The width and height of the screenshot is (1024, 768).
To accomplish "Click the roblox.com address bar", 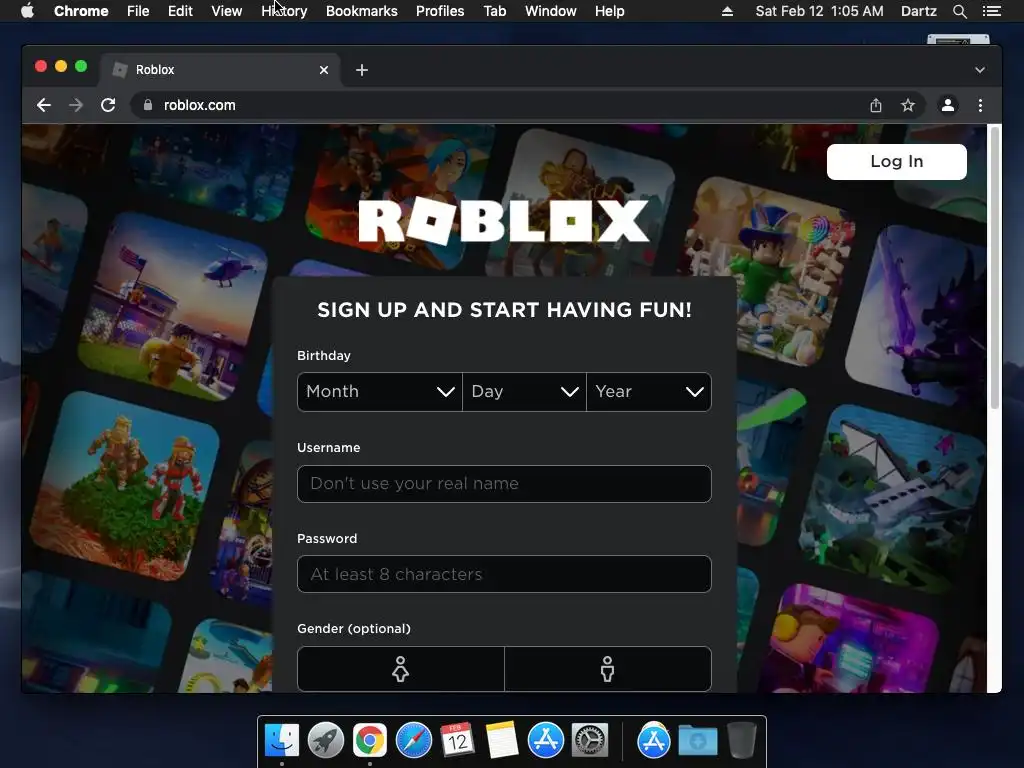I will [496, 105].
